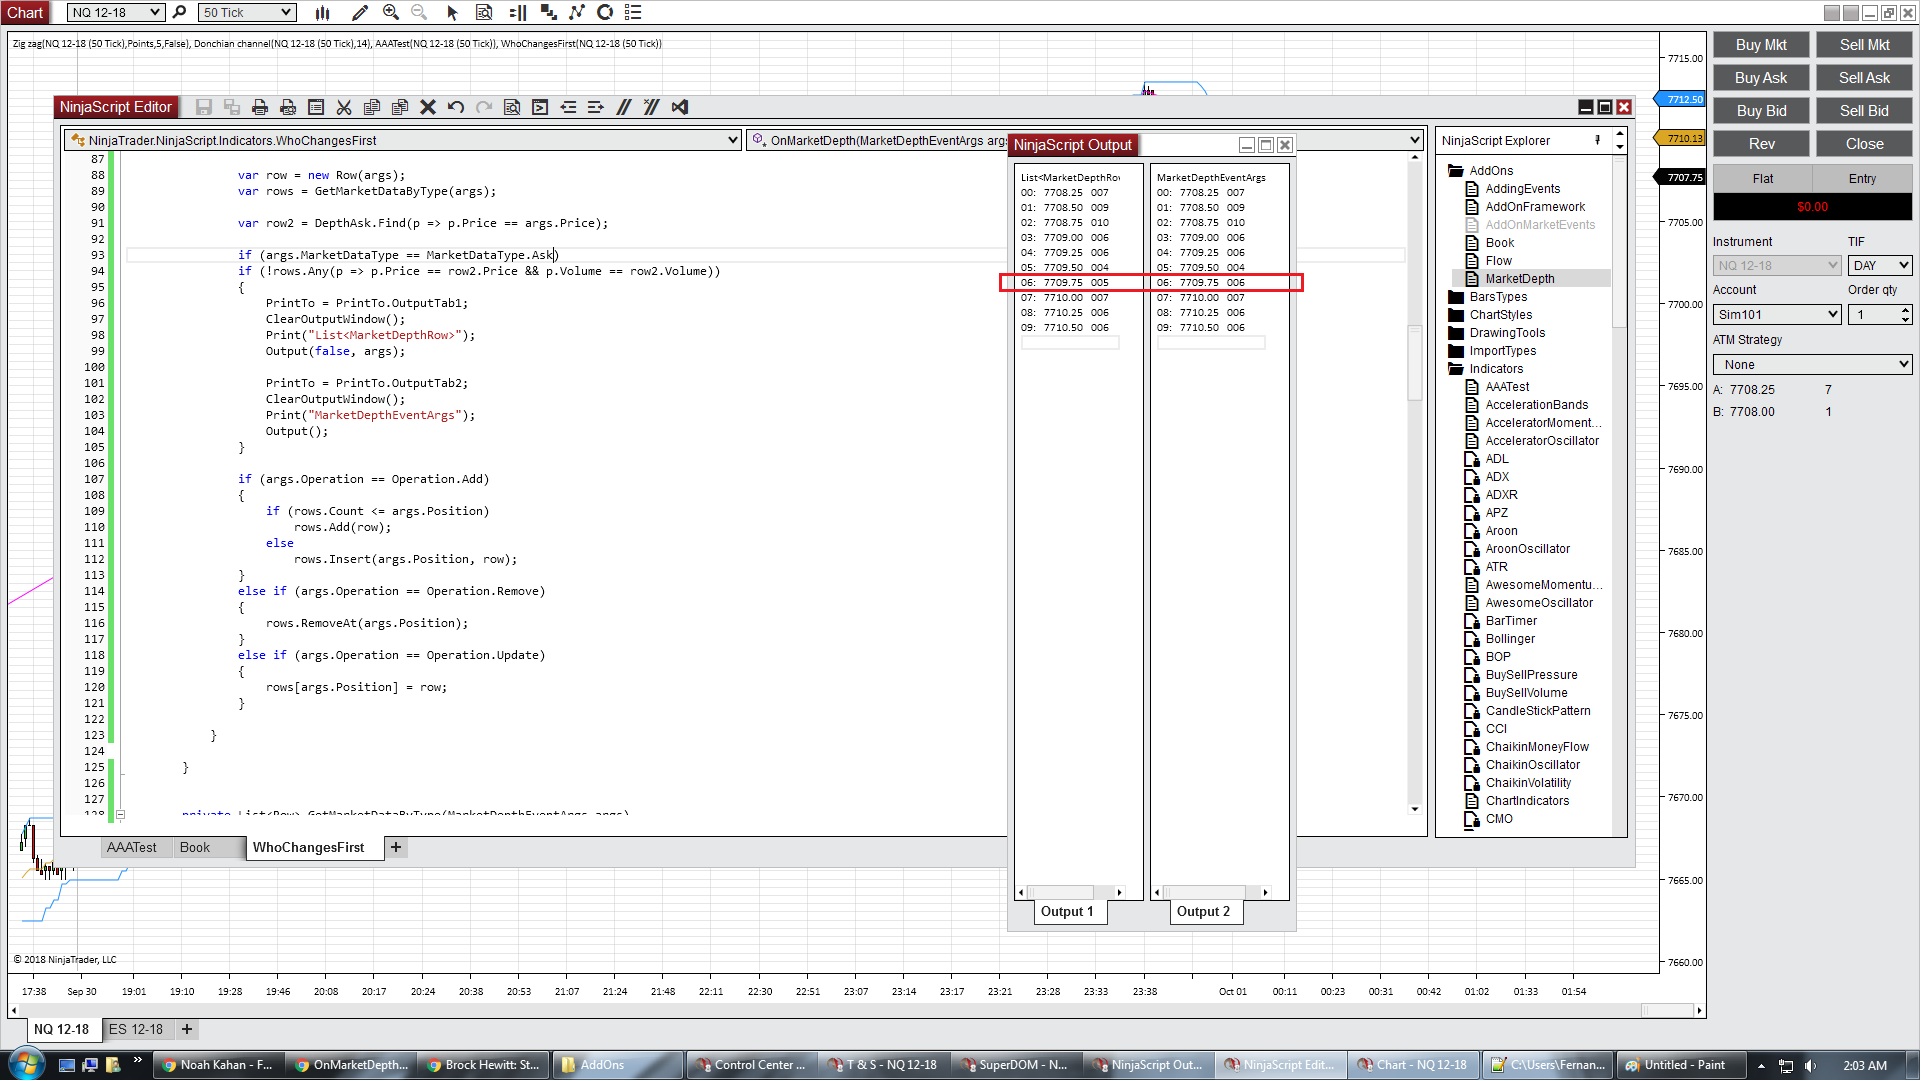
Task: Click the cut scissors icon
Action: click(x=344, y=107)
